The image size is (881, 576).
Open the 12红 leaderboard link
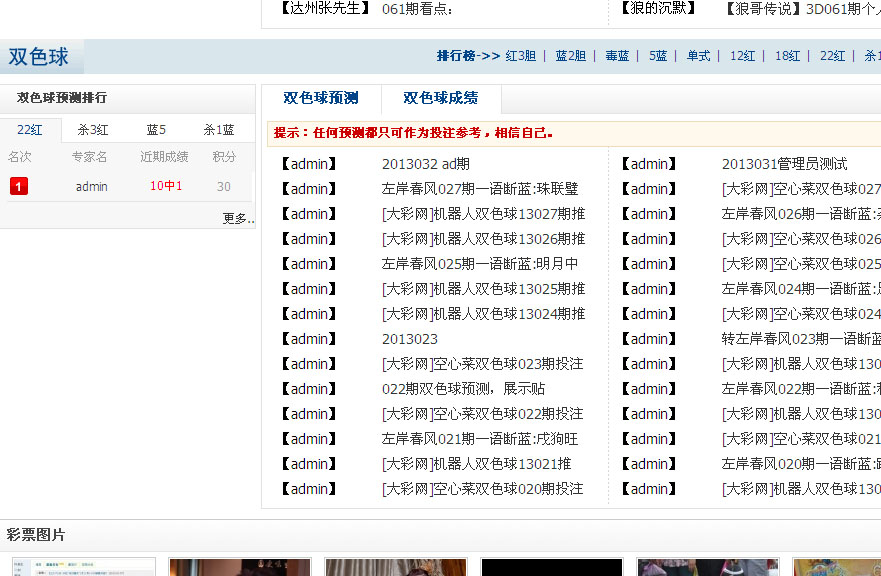coord(742,56)
